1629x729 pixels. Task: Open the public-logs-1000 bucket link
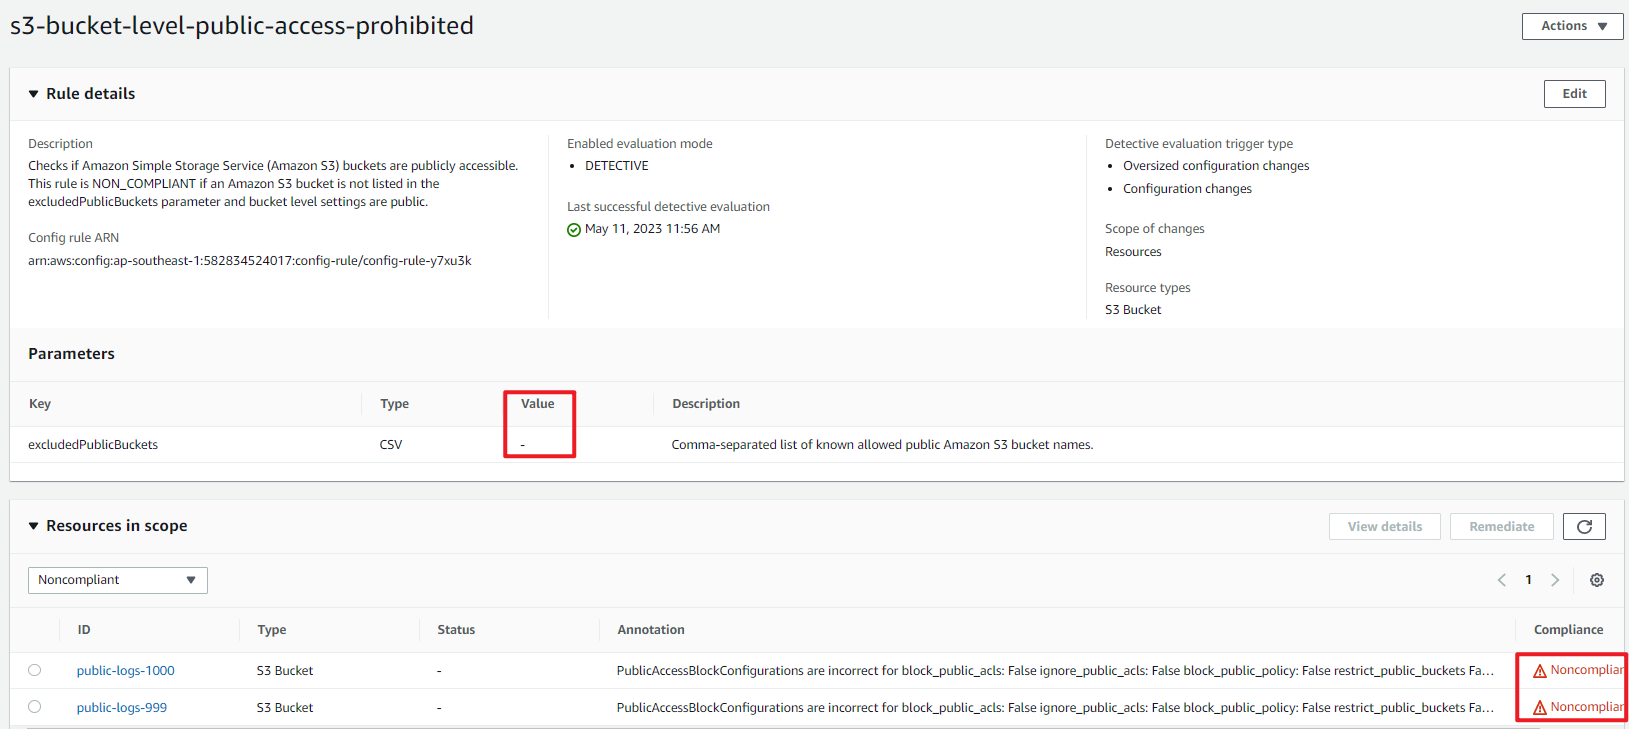click(125, 671)
